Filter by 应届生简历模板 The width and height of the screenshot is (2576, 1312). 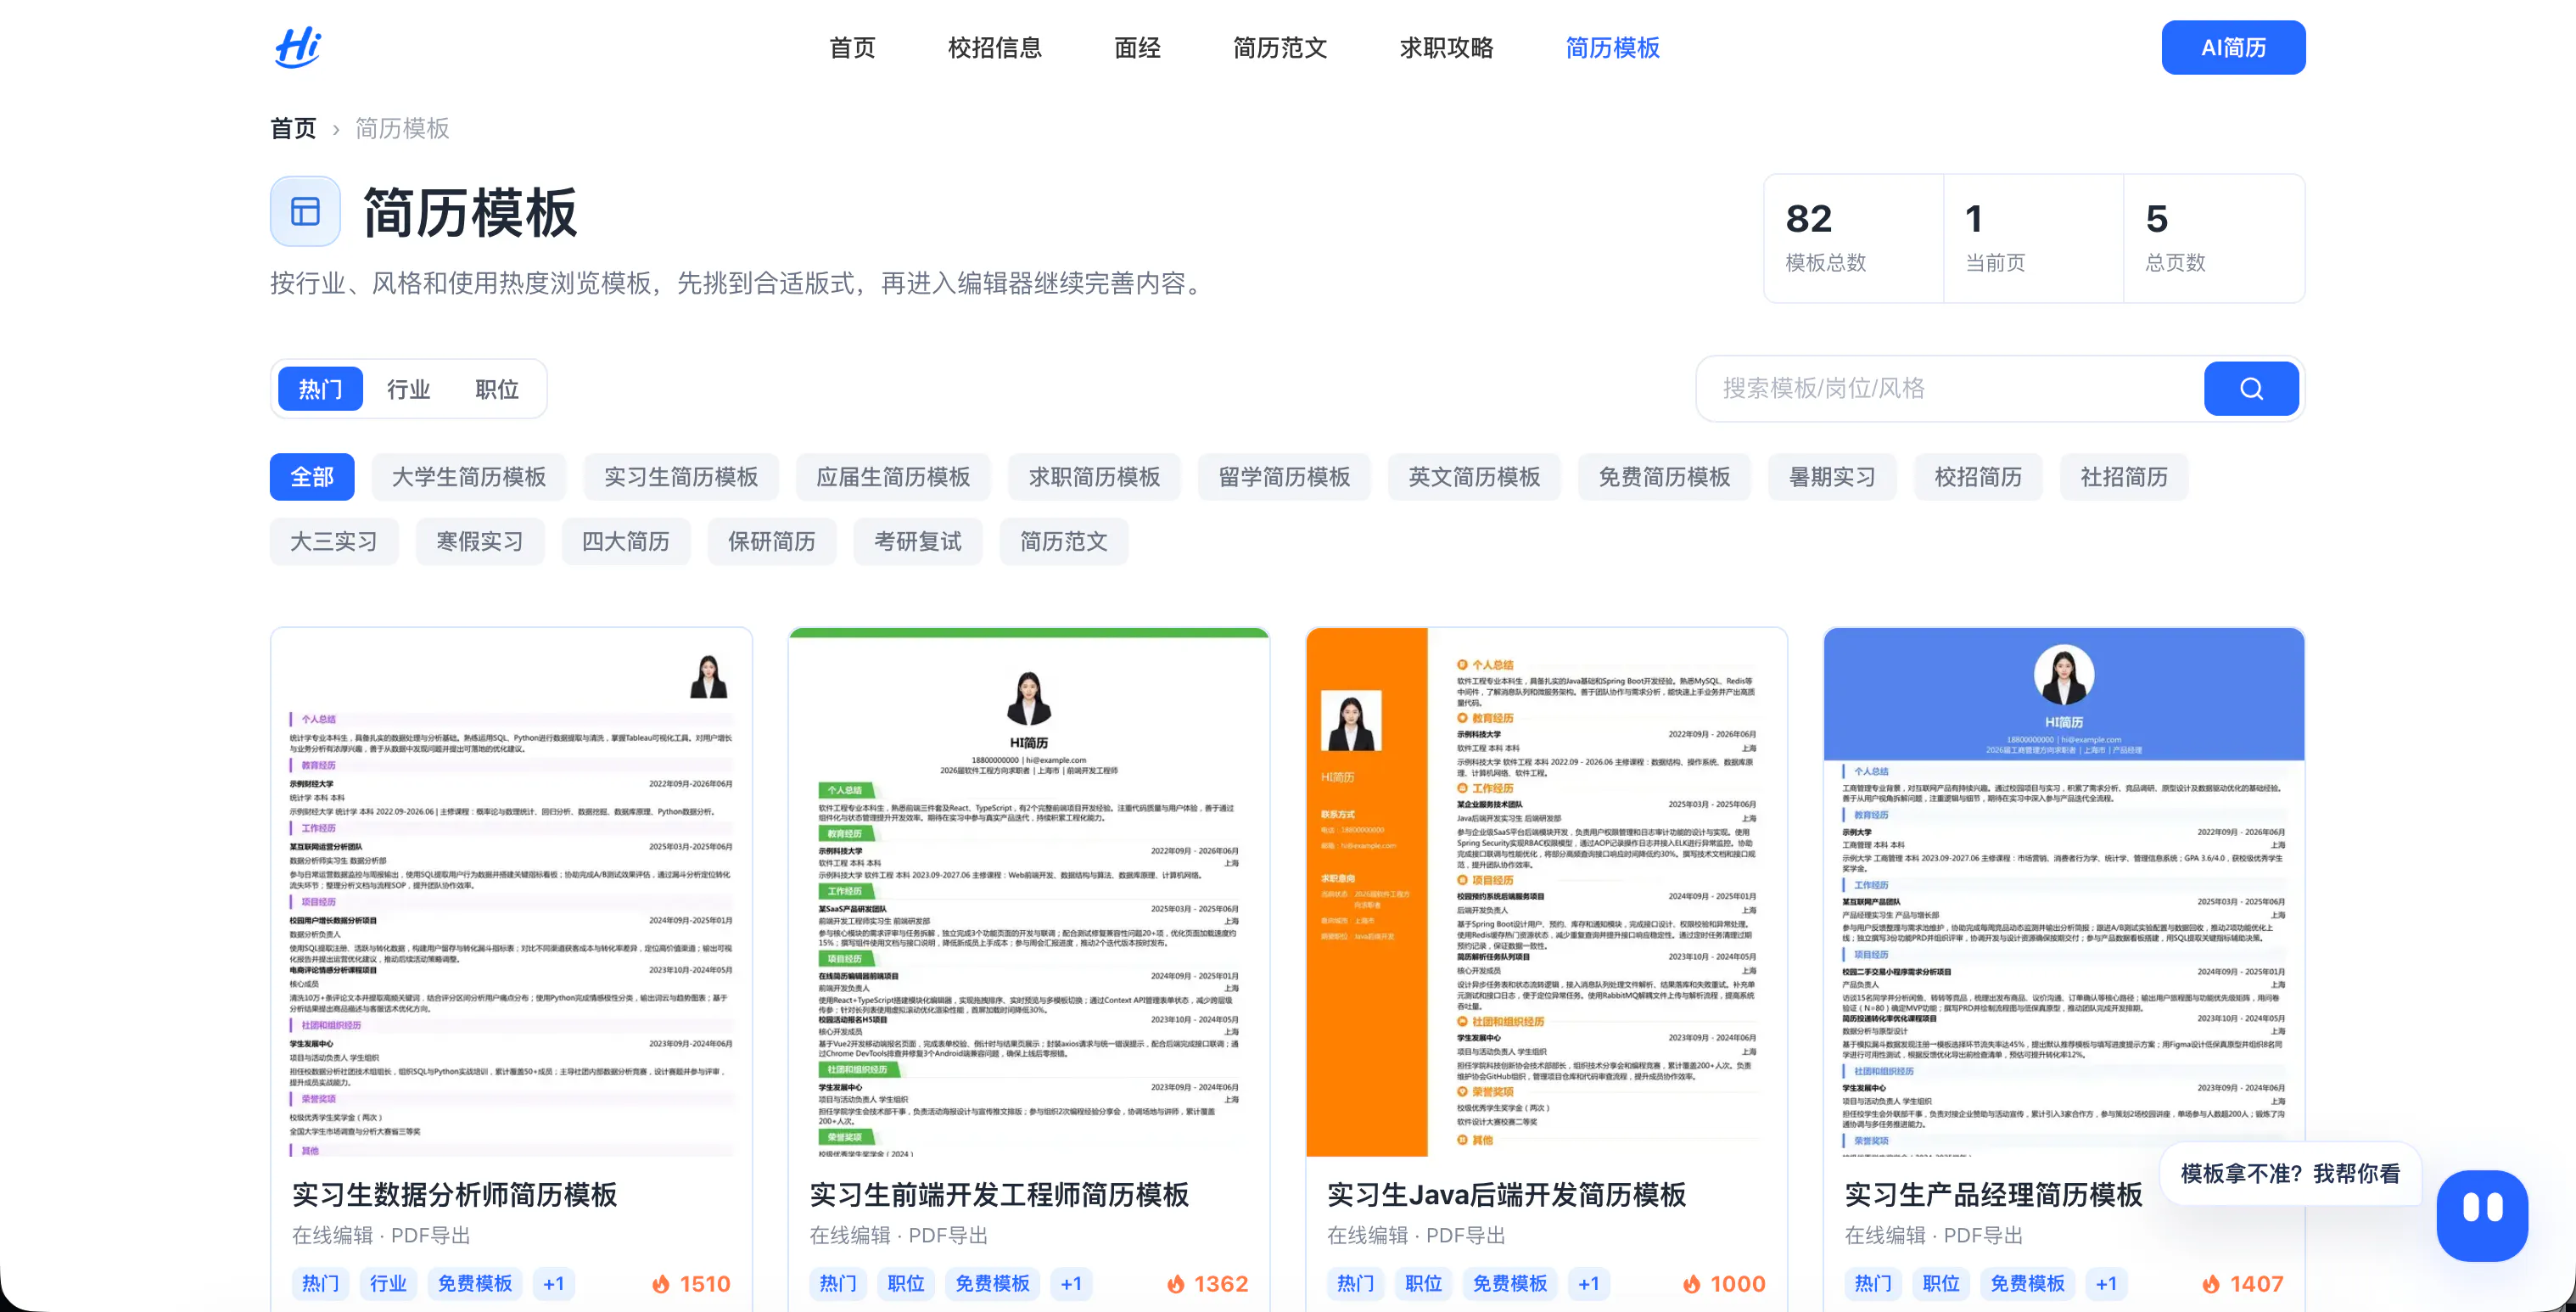[893, 477]
